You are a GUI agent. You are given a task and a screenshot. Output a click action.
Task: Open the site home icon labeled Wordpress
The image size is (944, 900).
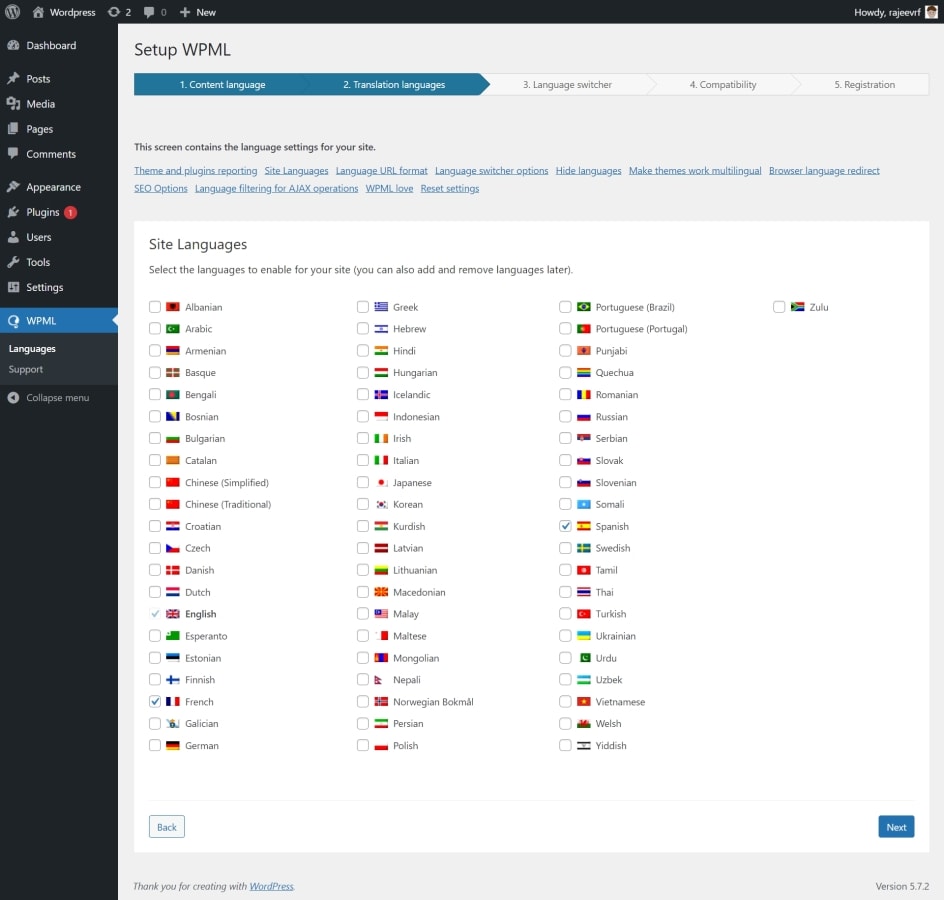pos(39,12)
